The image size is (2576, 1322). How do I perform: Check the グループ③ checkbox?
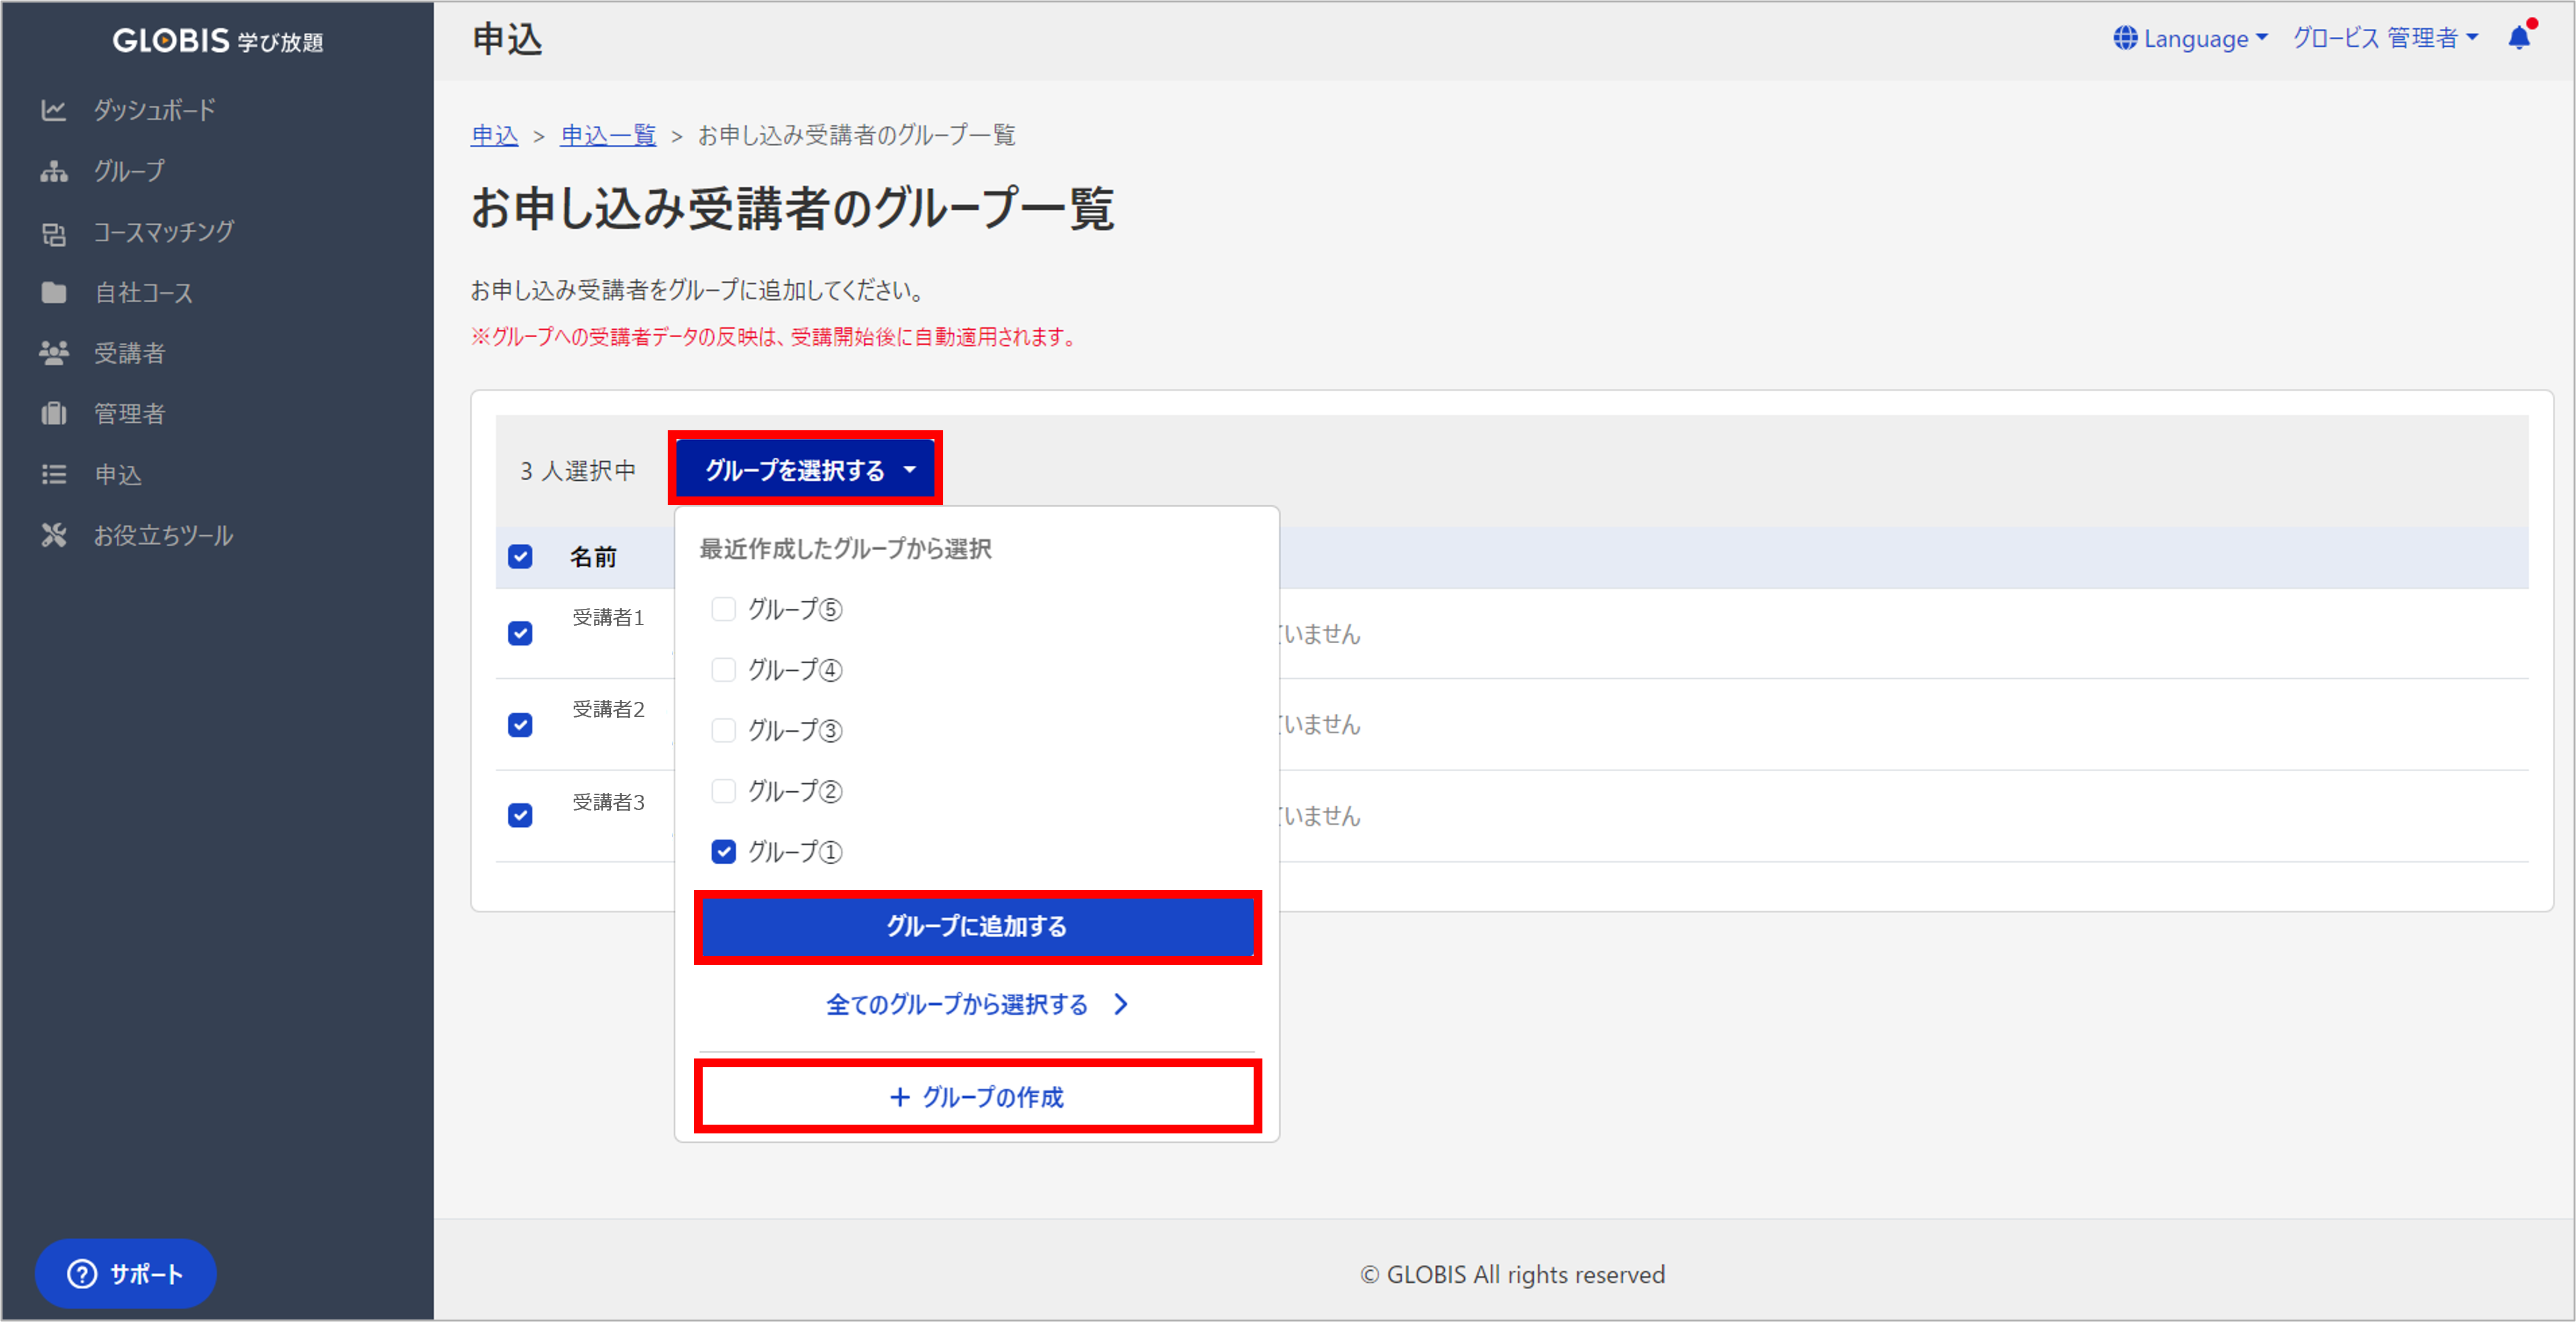pos(723,731)
